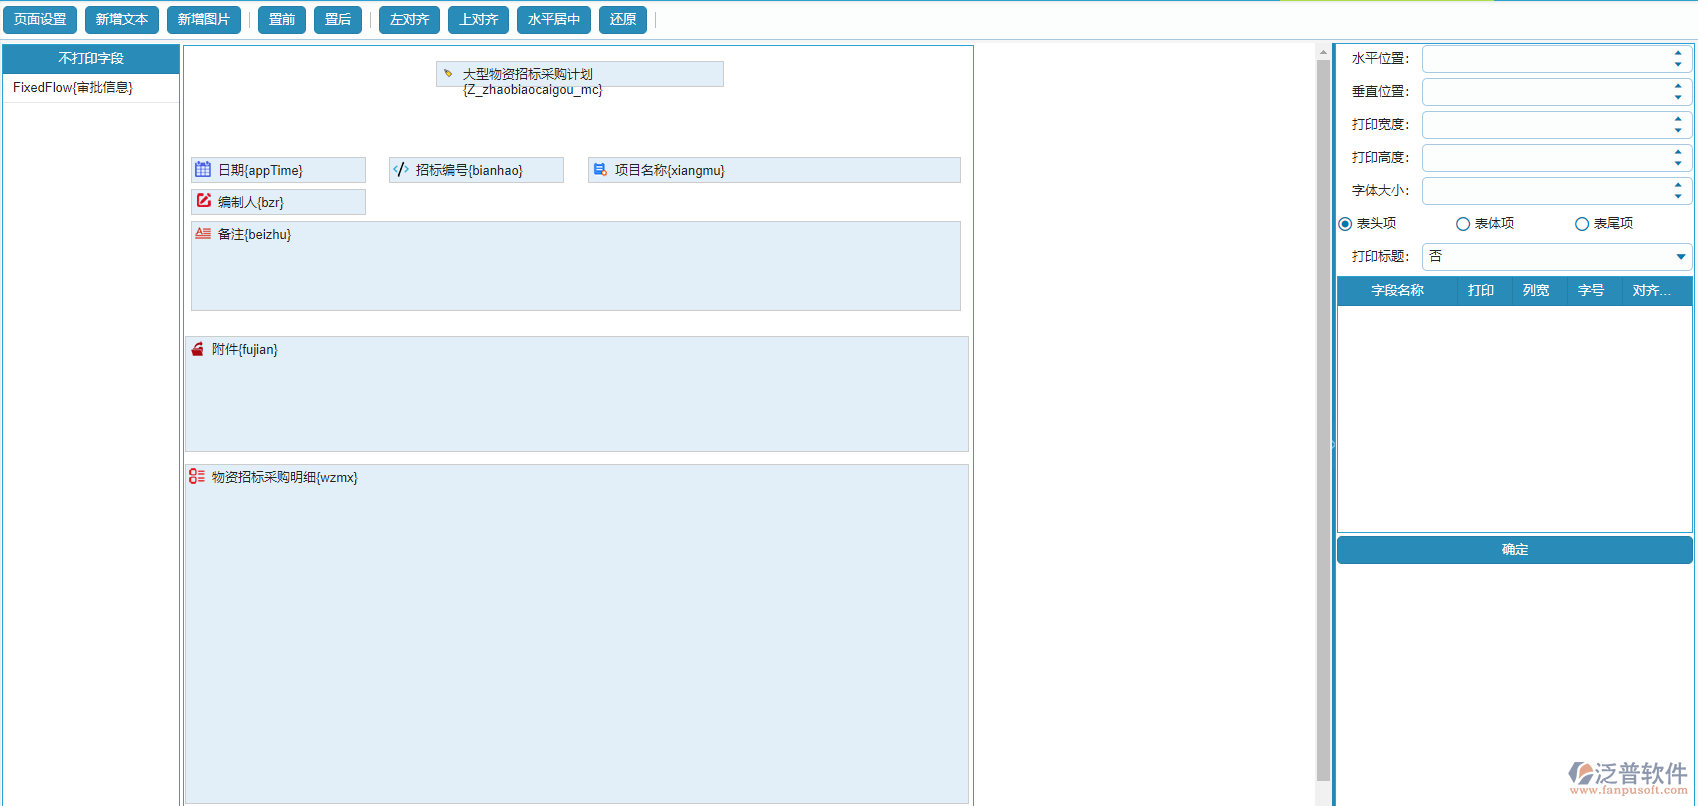Click the pencil icon beside 大型物资招标采购计划 title
Screen dimensions: 1698x806
[x=448, y=73]
